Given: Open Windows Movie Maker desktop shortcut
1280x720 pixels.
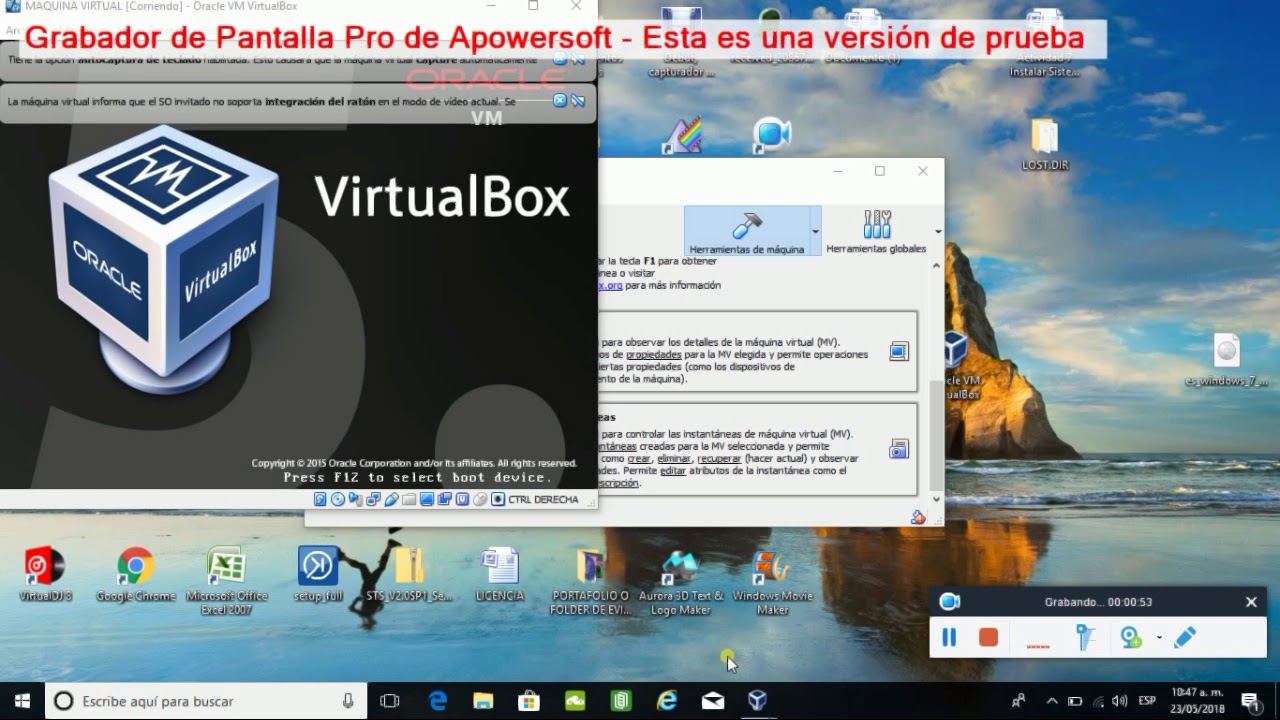Looking at the screenshot, I should (772, 581).
